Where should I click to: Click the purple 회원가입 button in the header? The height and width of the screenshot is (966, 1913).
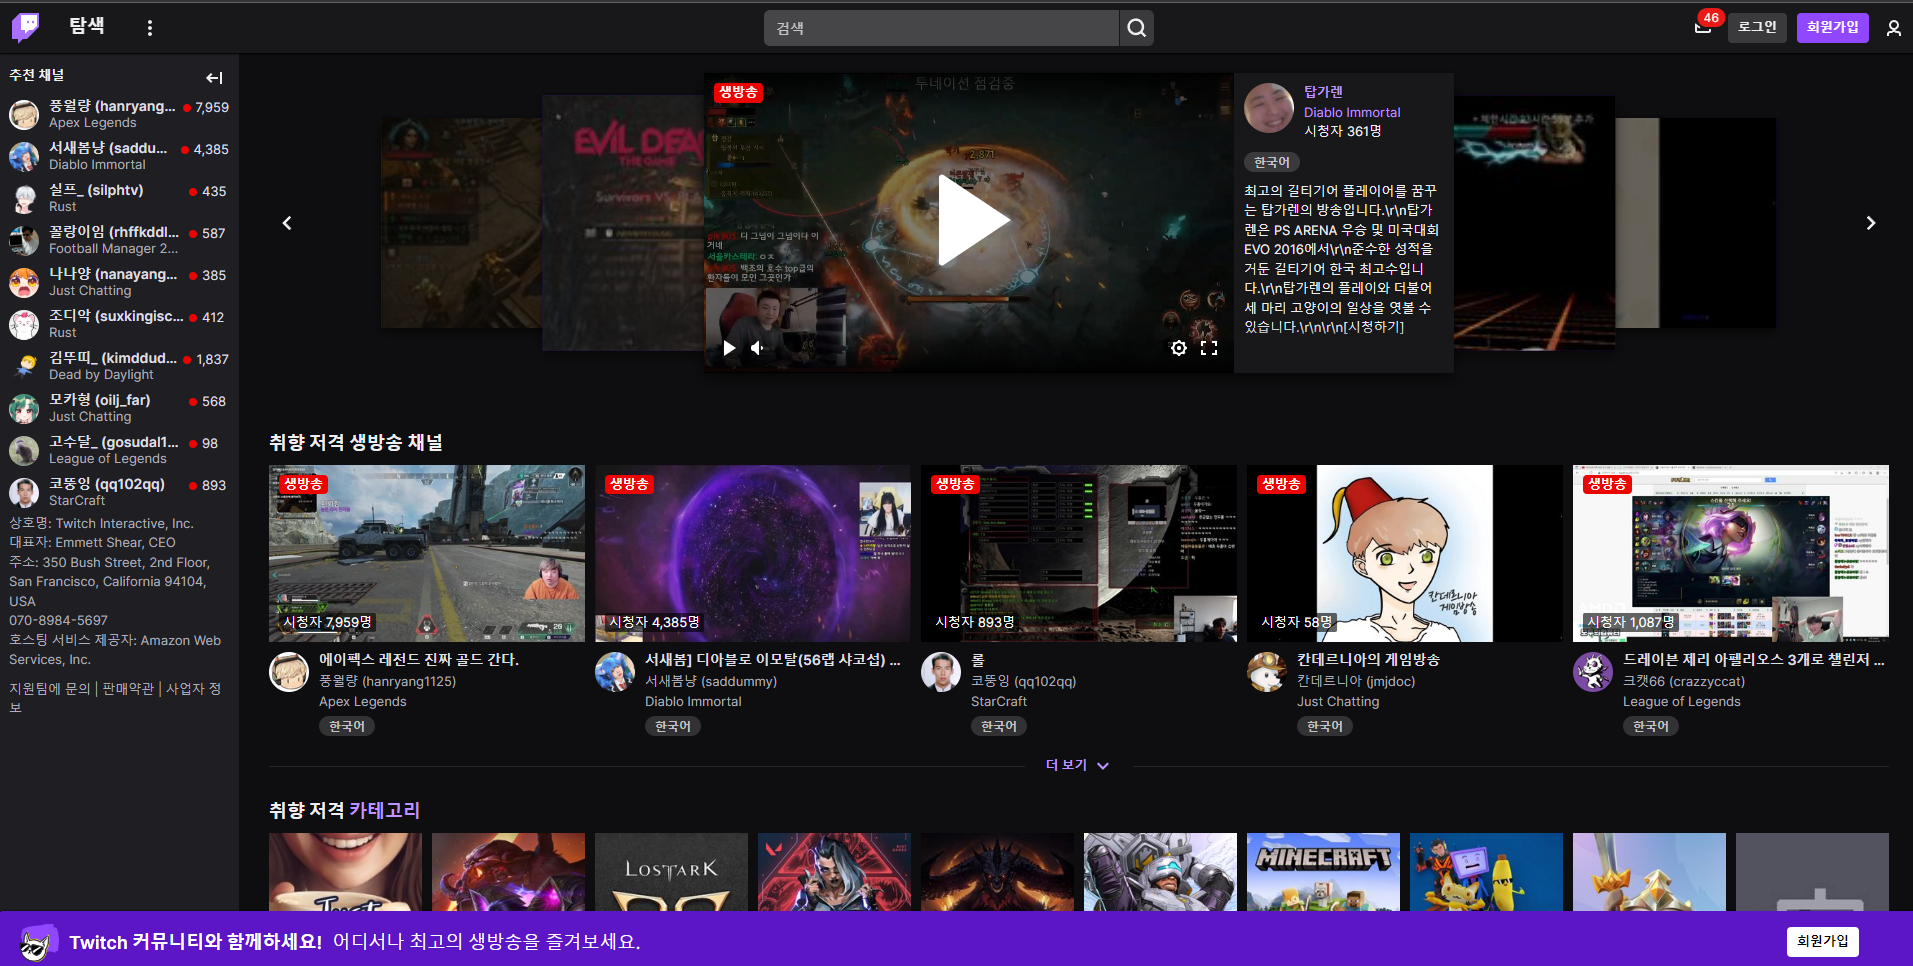(1832, 27)
